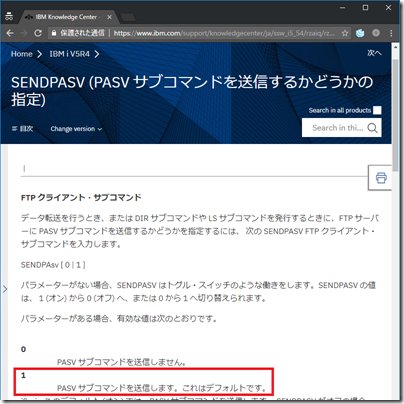Open the 目次 table of contents

(x=22, y=129)
